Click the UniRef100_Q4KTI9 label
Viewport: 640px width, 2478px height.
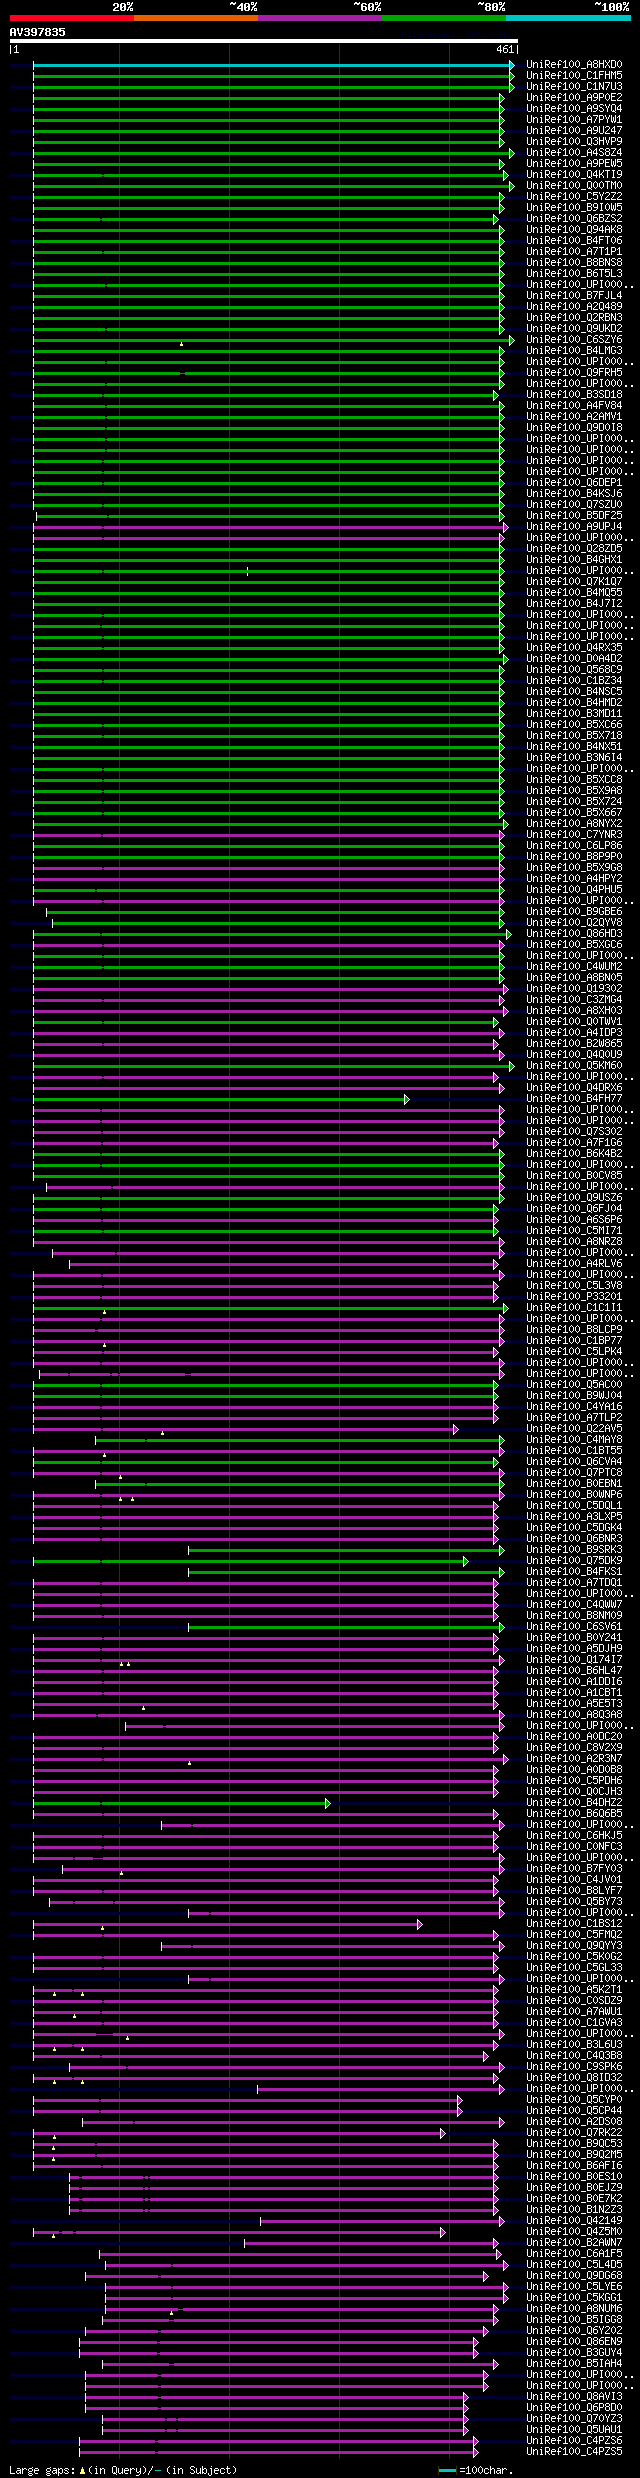click(574, 175)
